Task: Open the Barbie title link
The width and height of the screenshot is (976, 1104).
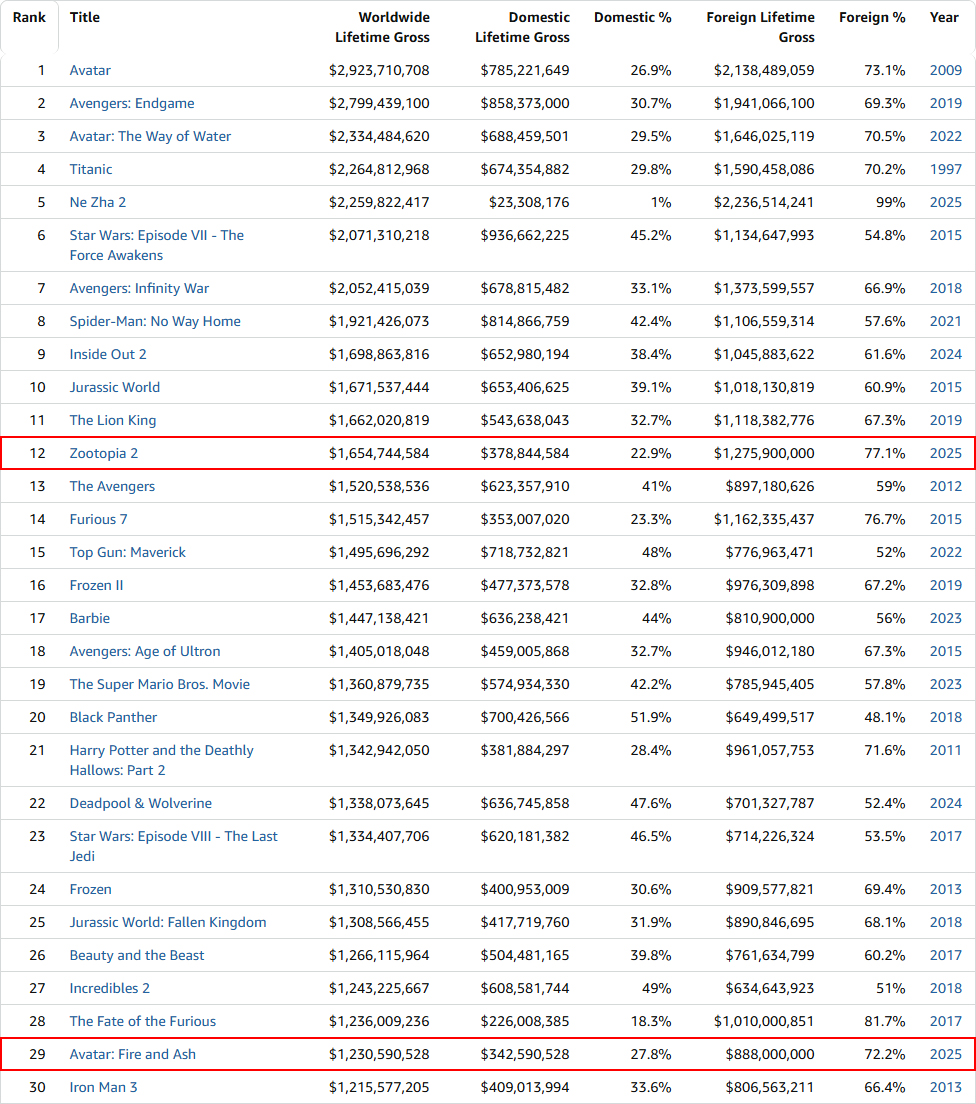Action: pyautogui.click(x=90, y=618)
